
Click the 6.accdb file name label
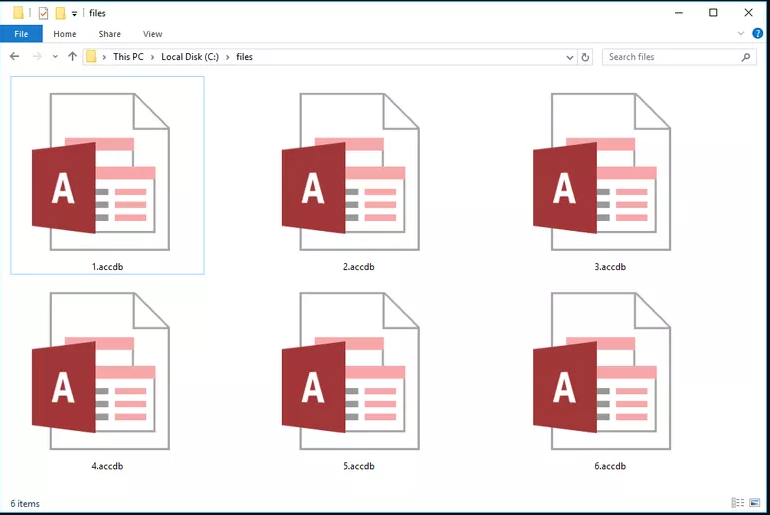(610, 466)
